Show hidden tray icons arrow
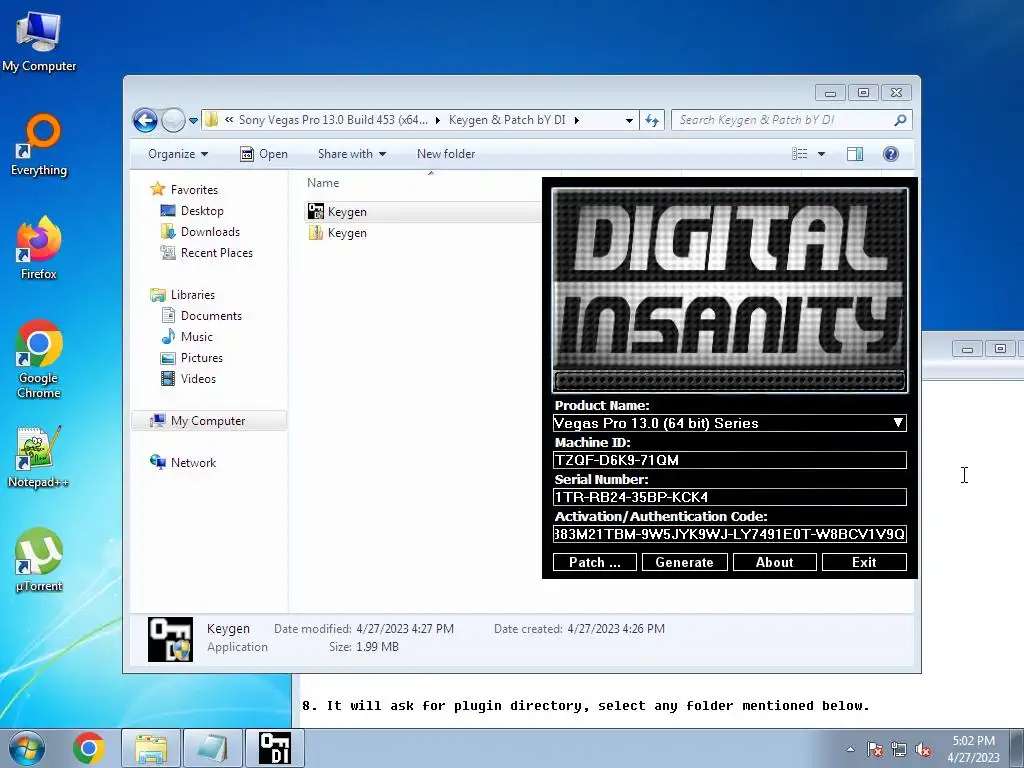 point(850,749)
